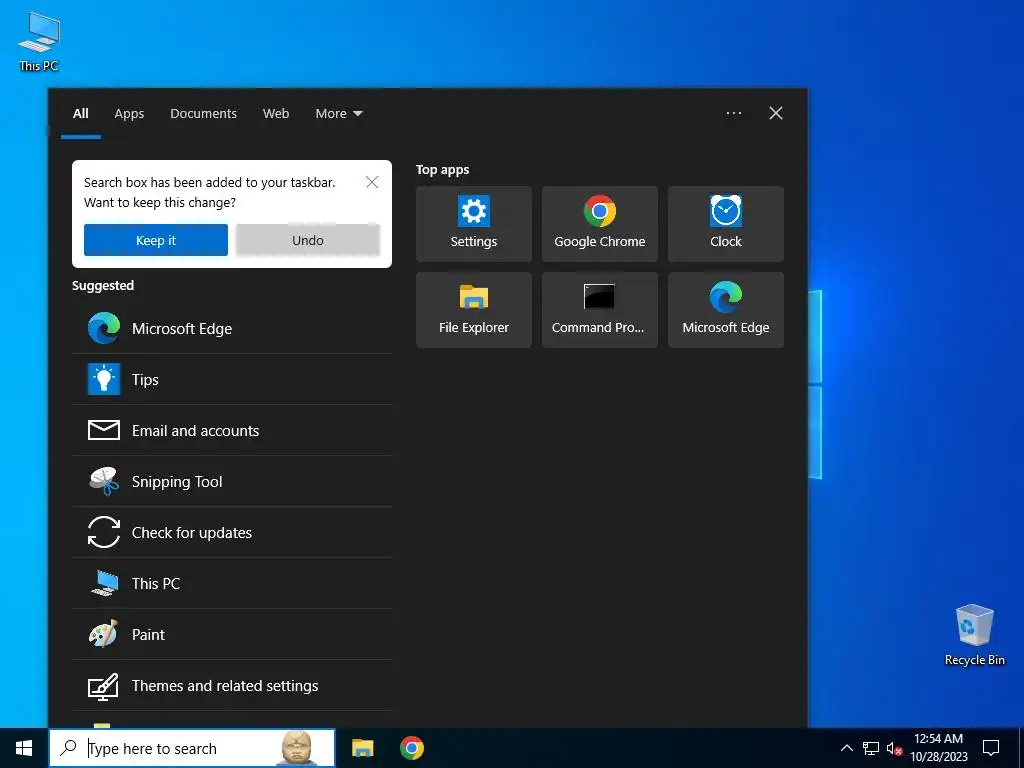
Task: Close the search panel
Action: pos(775,113)
